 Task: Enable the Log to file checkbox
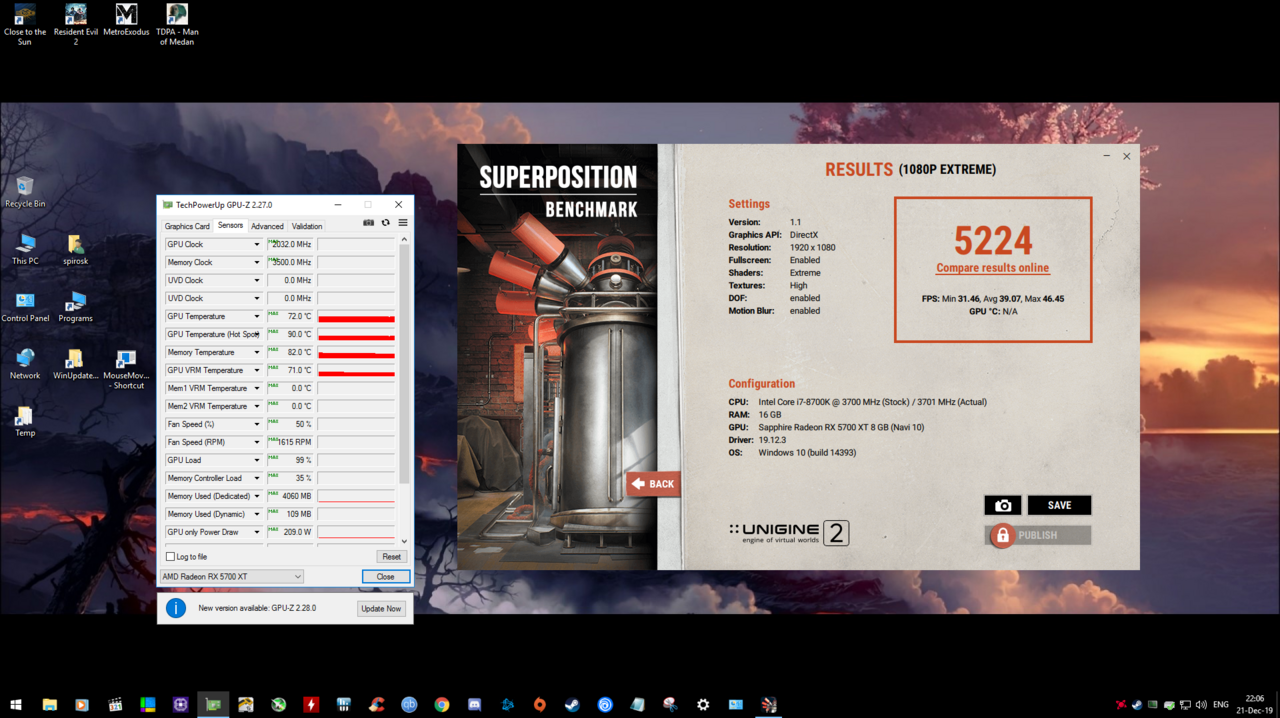(x=170, y=557)
